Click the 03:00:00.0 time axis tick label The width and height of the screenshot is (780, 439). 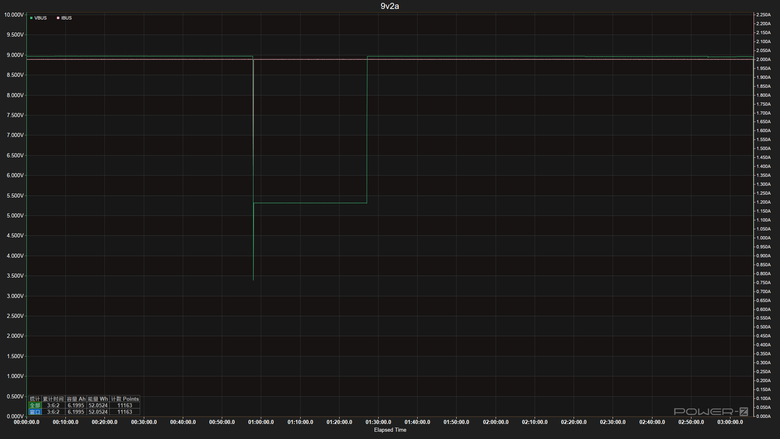click(x=730, y=422)
